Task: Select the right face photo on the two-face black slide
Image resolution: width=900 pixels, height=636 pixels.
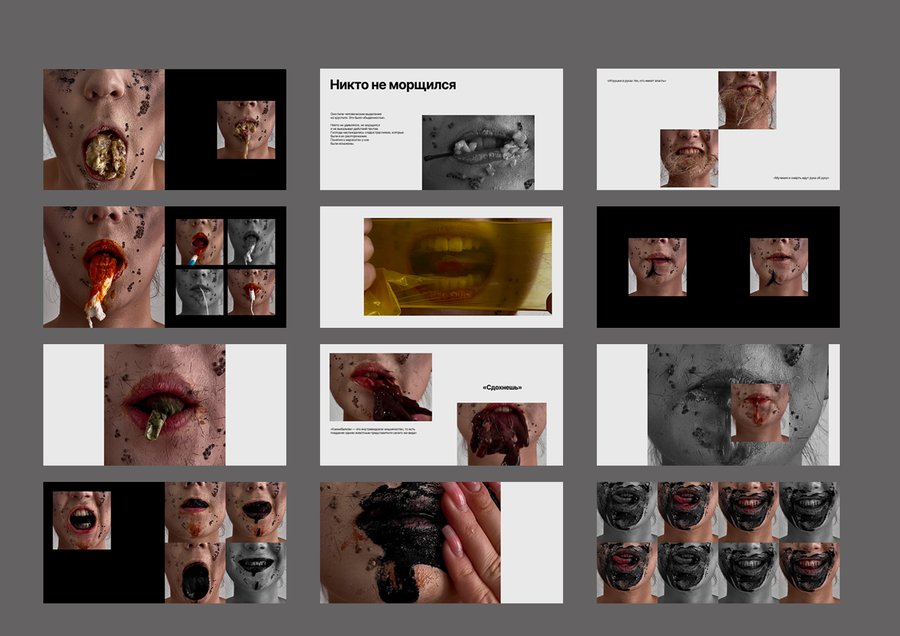Action: coord(779,267)
